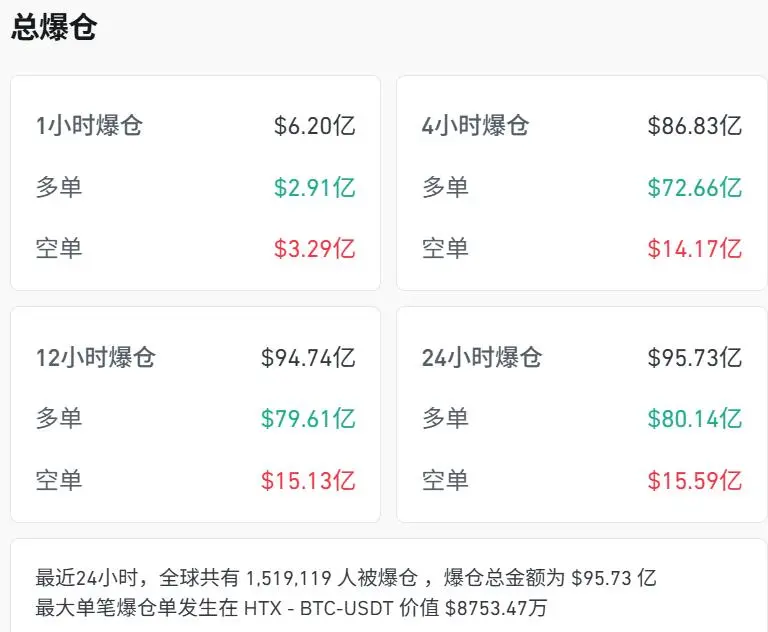Screen dimensions: 768x632
Task: Select the 24小时爆仓 card title
Action: [x=482, y=357]
